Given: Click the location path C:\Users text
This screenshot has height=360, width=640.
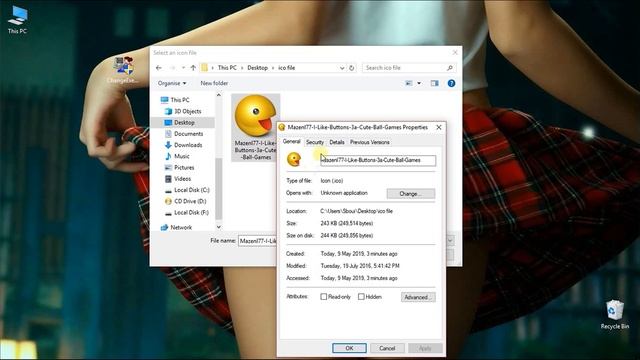Looking at the screenshot, I should (356, 211).
